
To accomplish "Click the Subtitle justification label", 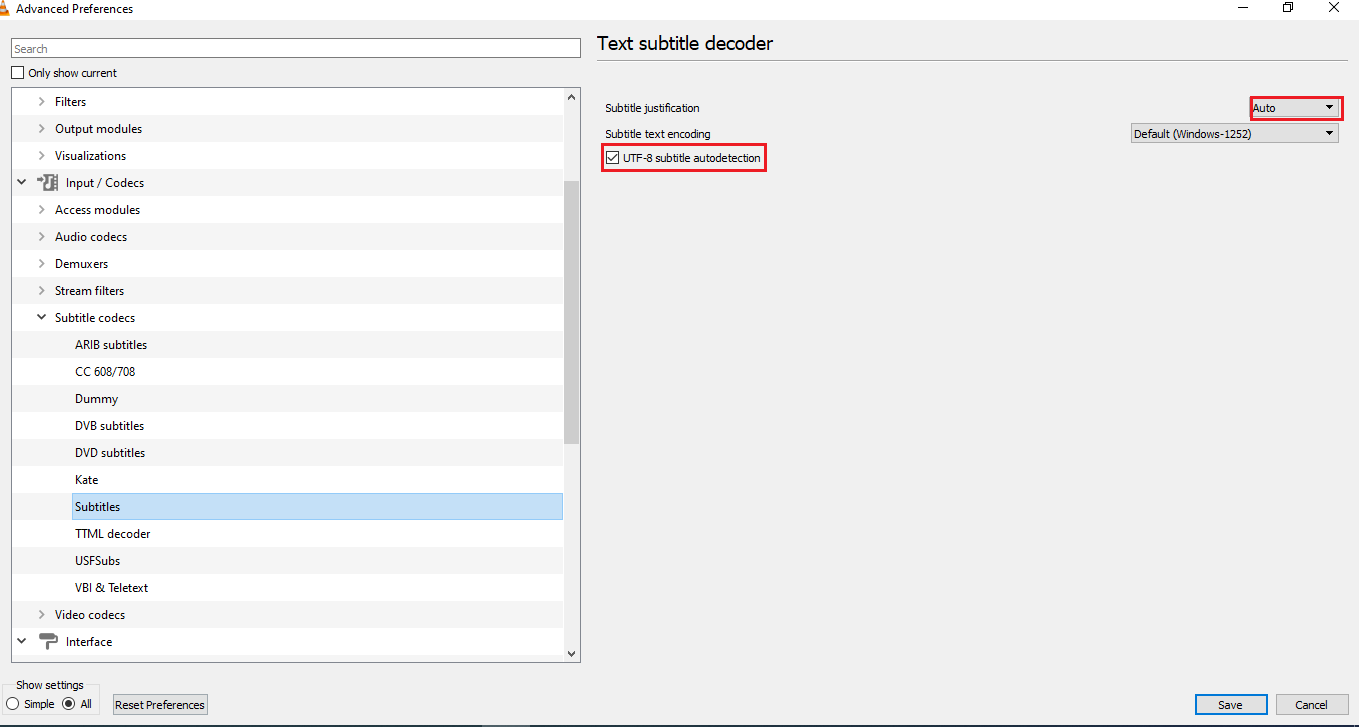I will (x=652, y=108).
